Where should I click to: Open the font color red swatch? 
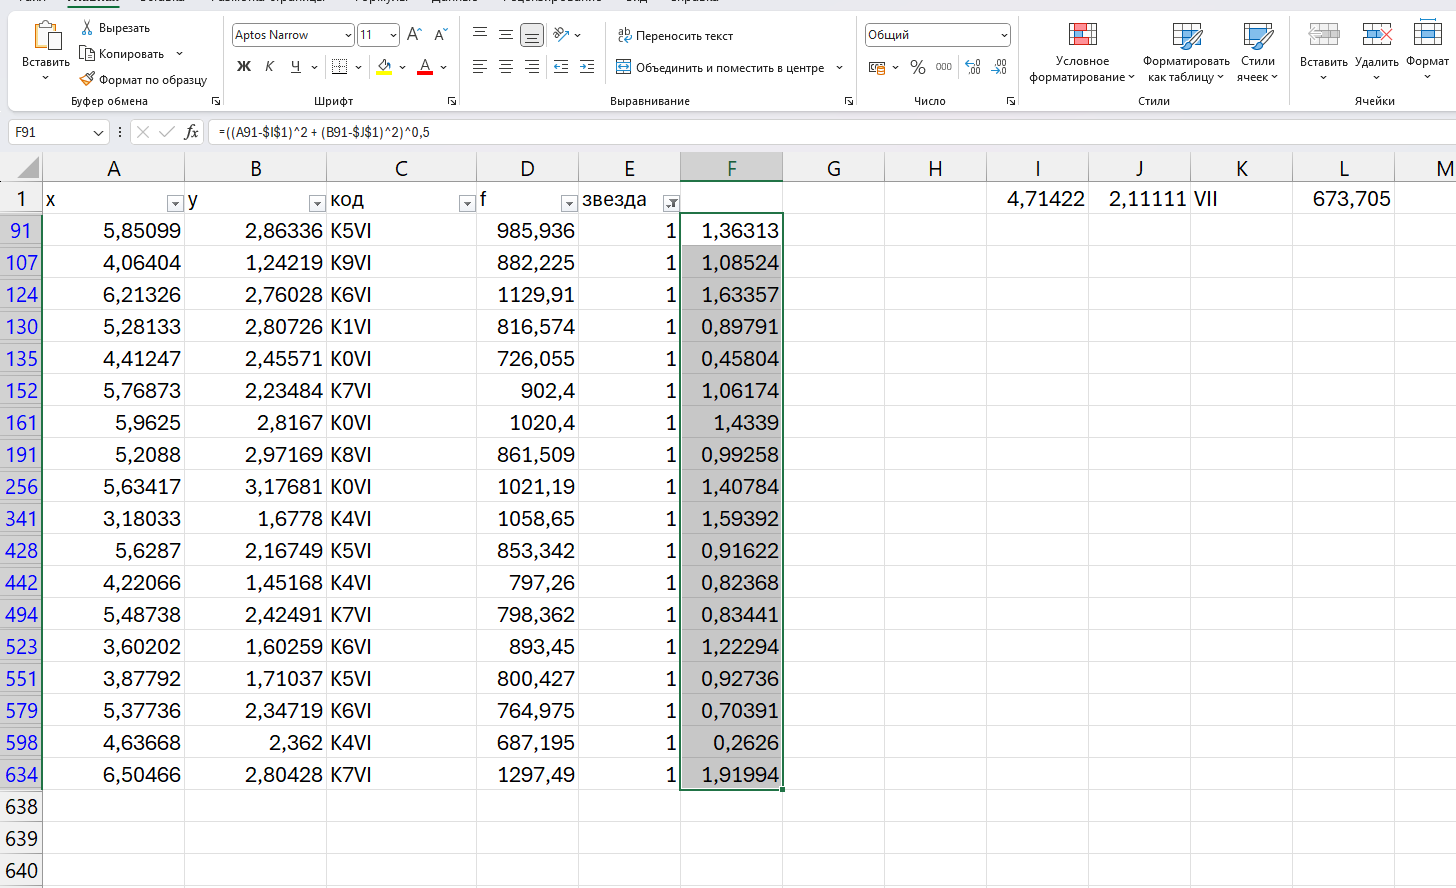coord(425,67)
